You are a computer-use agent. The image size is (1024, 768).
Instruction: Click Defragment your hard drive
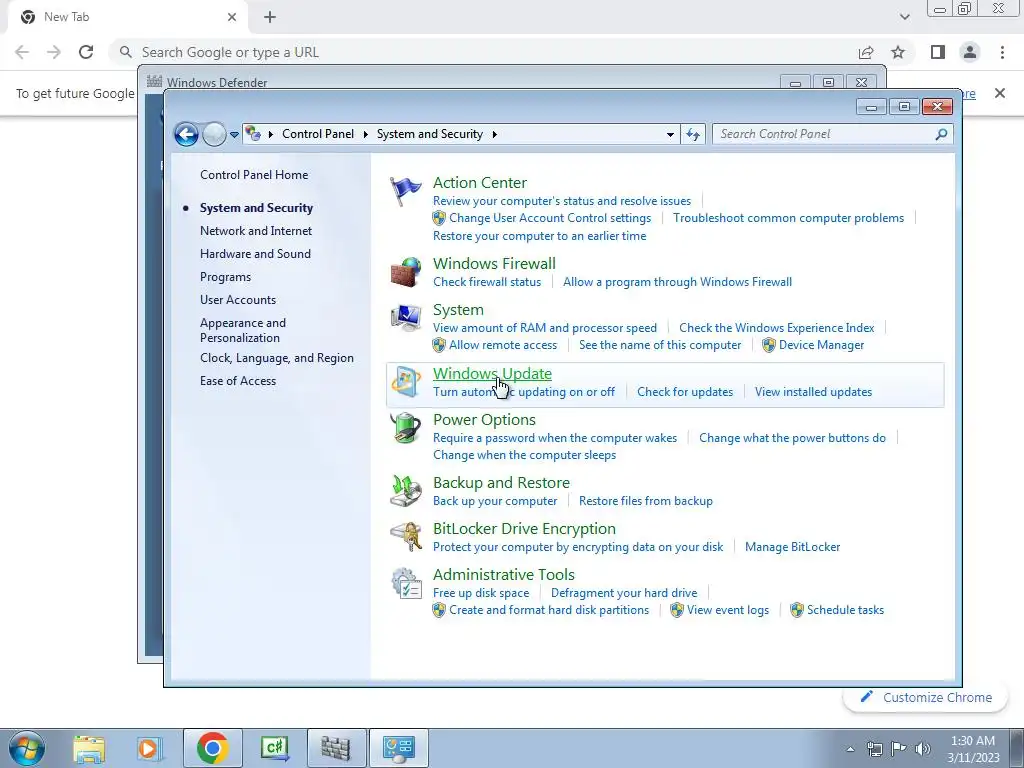[x=624, y=593]
